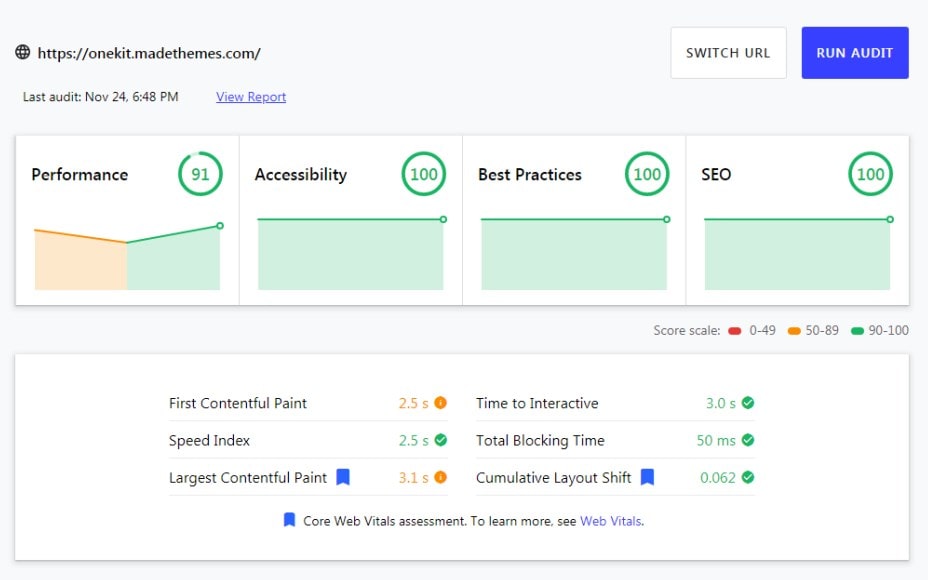
Task: Click the Performance score circle showing 91
Action: (x=200, y=174)
